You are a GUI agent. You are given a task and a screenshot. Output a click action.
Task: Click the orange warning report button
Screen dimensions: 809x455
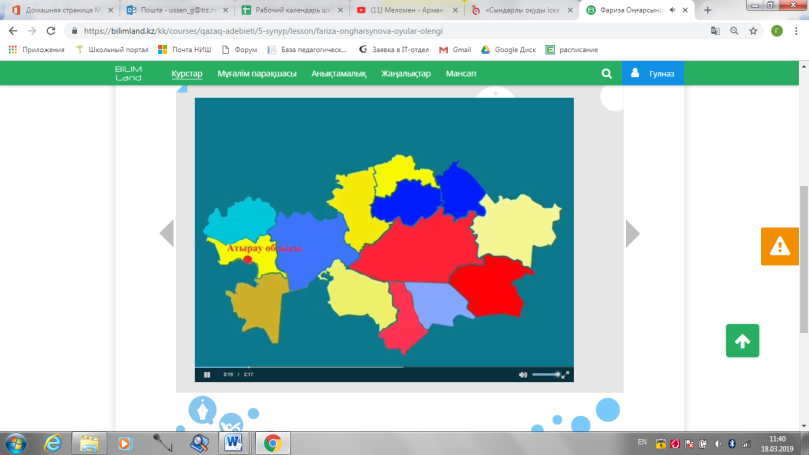pyautogui.click(x=780, y=246)
